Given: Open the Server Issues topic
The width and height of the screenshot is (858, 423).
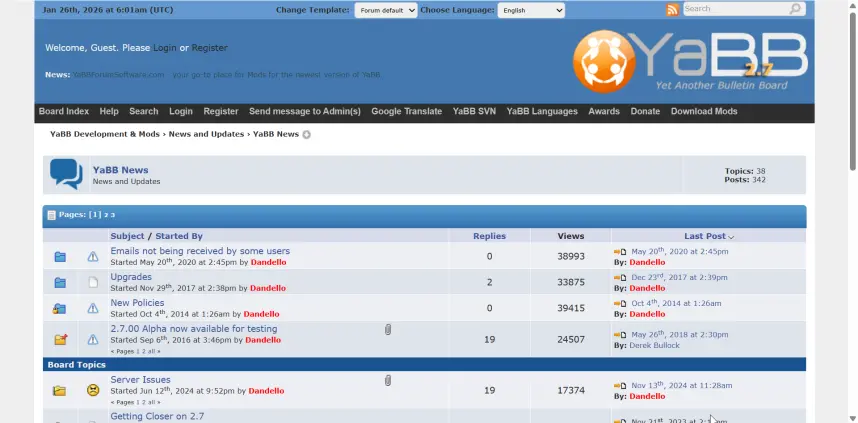Looking at the screenshot, I should 140,380.
